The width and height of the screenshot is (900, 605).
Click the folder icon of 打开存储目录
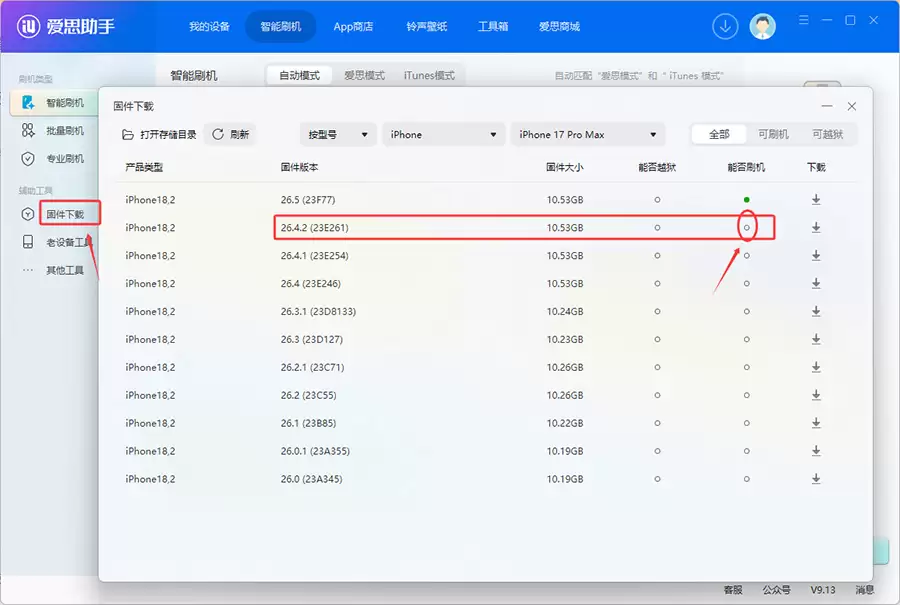[127, 135]
